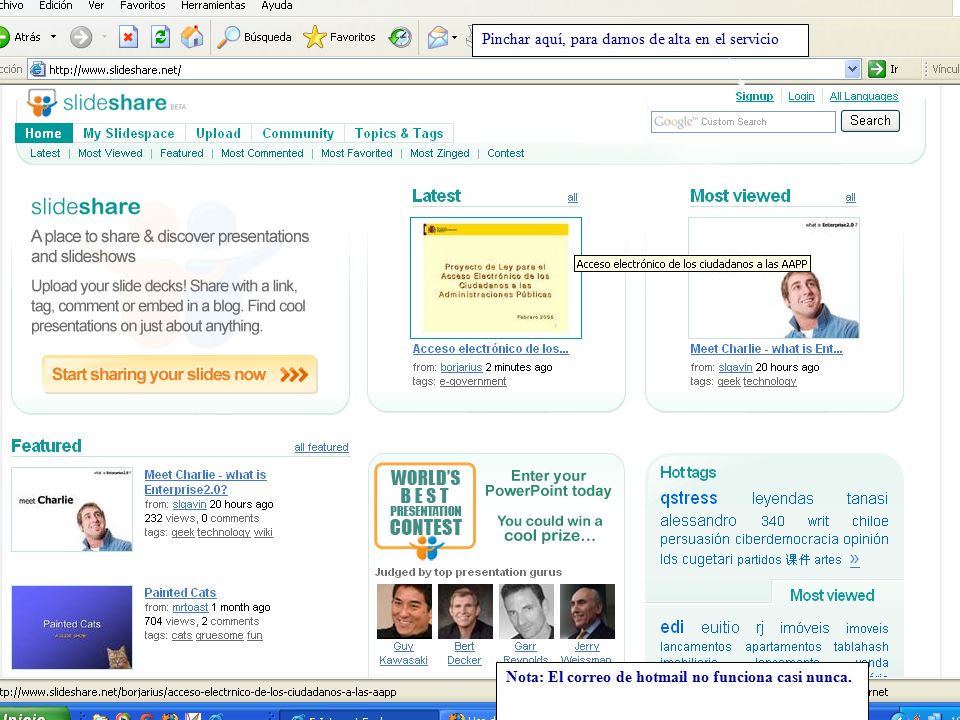Open the Most Zinged link
Screen dimensions: 960x720
[440, 153]
